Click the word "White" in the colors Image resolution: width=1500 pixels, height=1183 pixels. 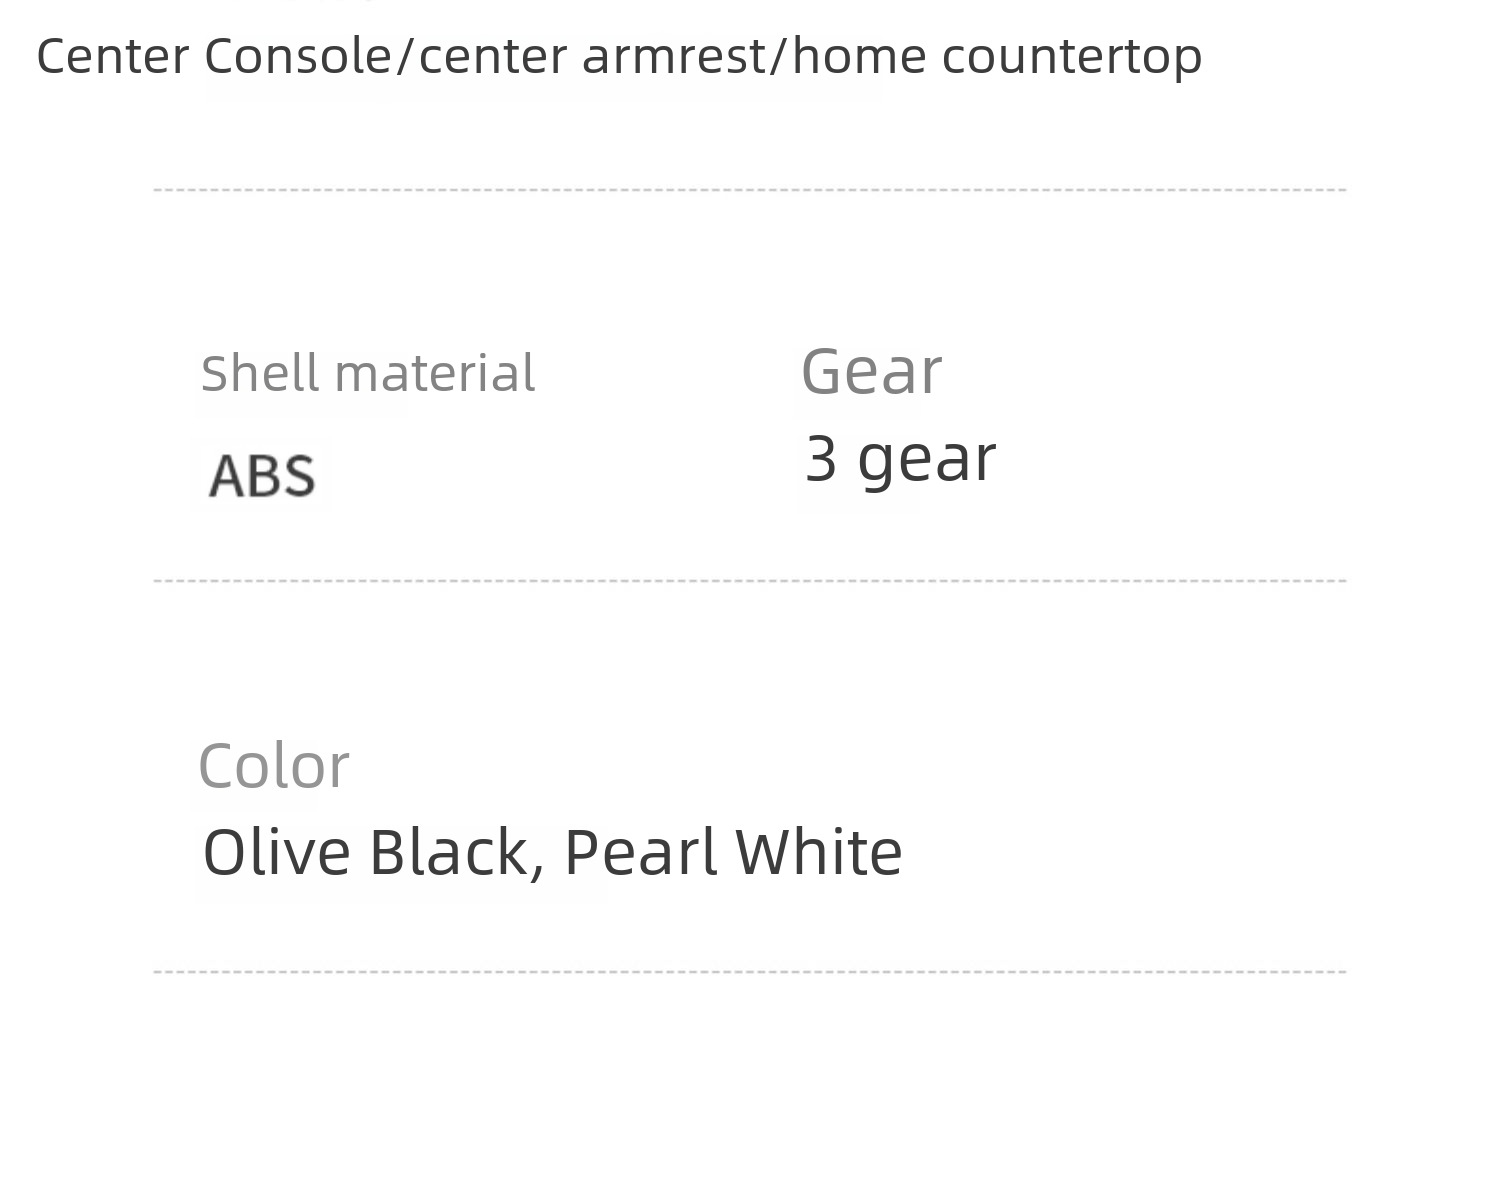pyautogui.click(x=819, y=853)
